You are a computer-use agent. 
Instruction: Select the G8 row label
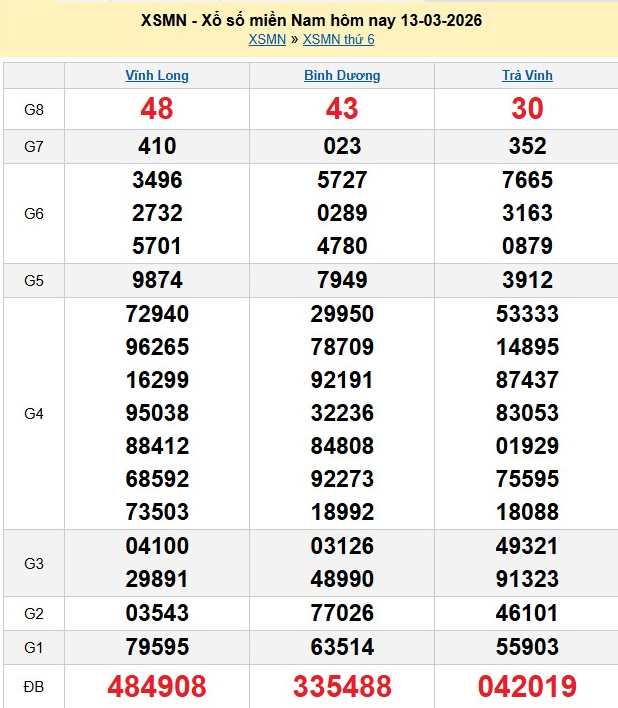(x=34, y=110)
